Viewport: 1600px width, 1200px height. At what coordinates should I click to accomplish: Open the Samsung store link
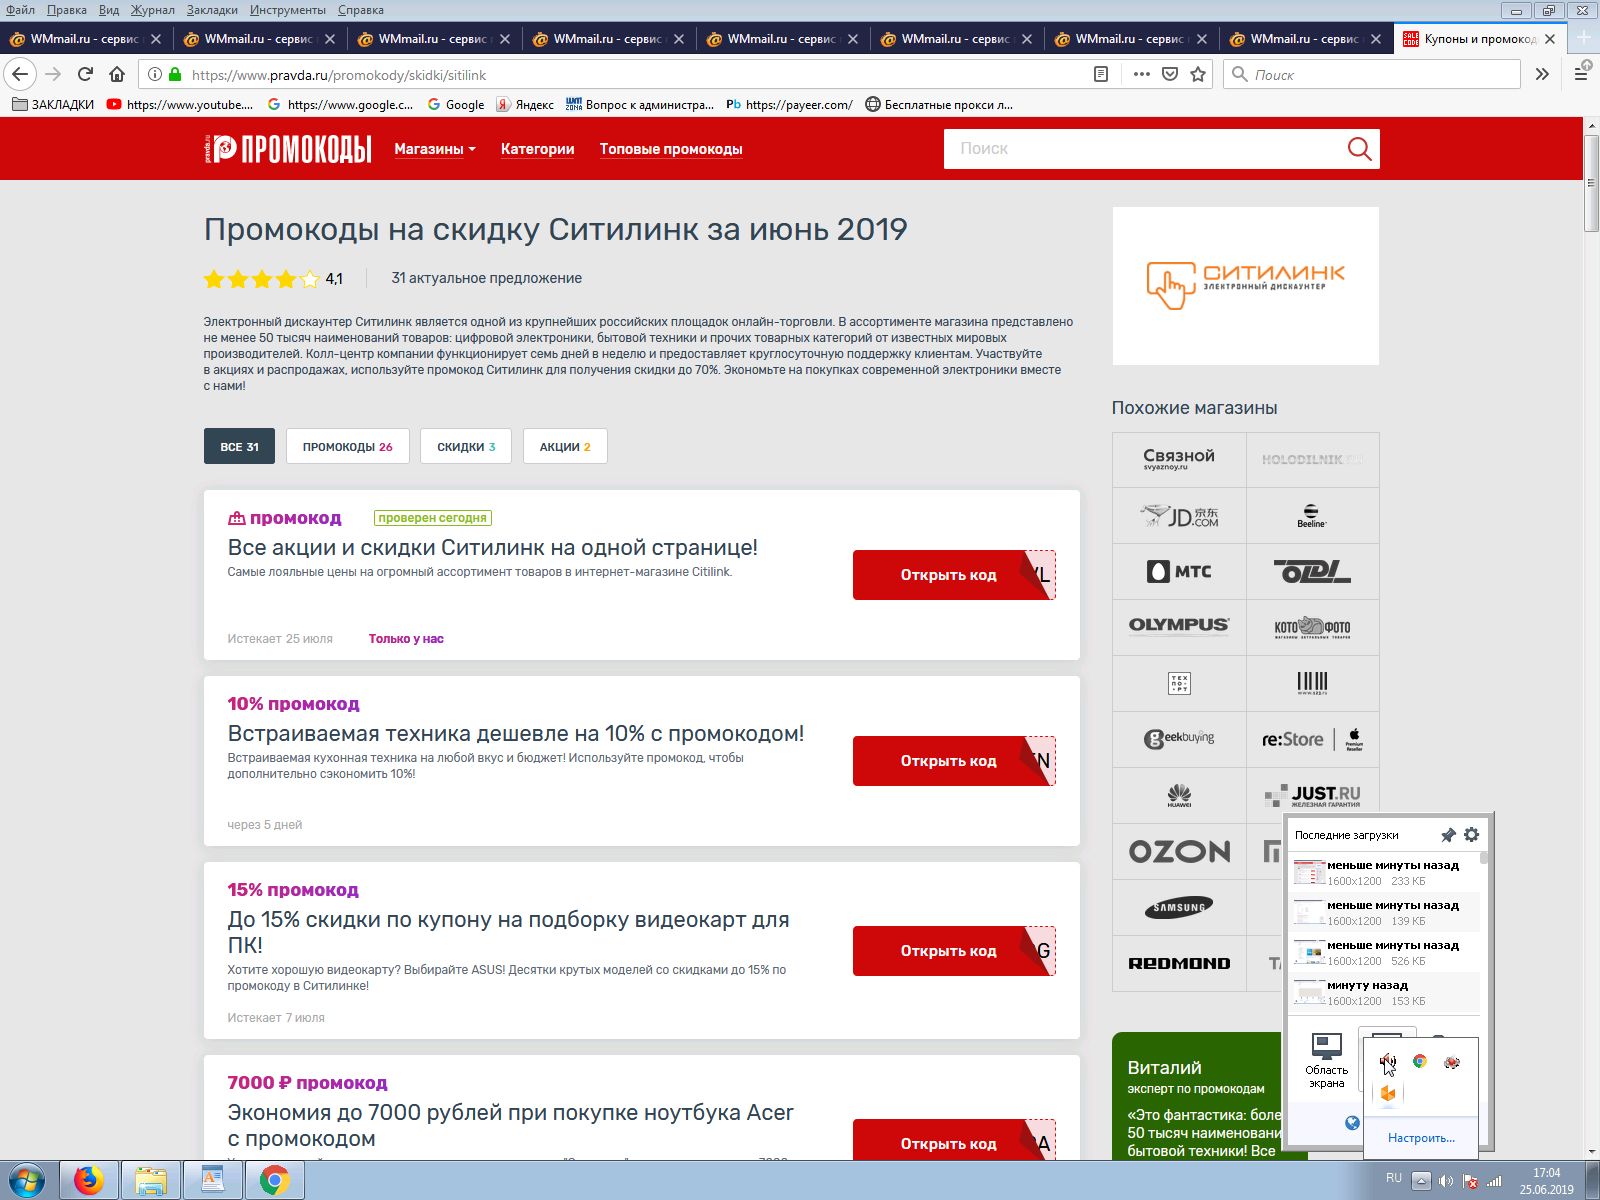(1179, 908)
